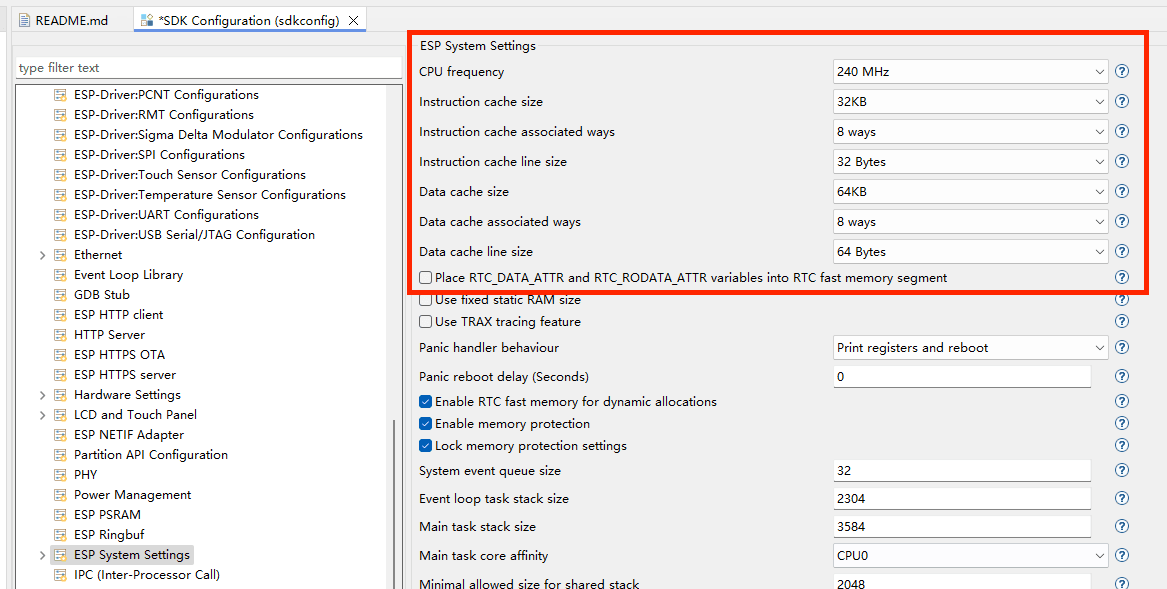Viewport: 1167px width, 589px height.
Task: Open Data cache line size 64 Bytes dropdown
Action: pos(971,252)
